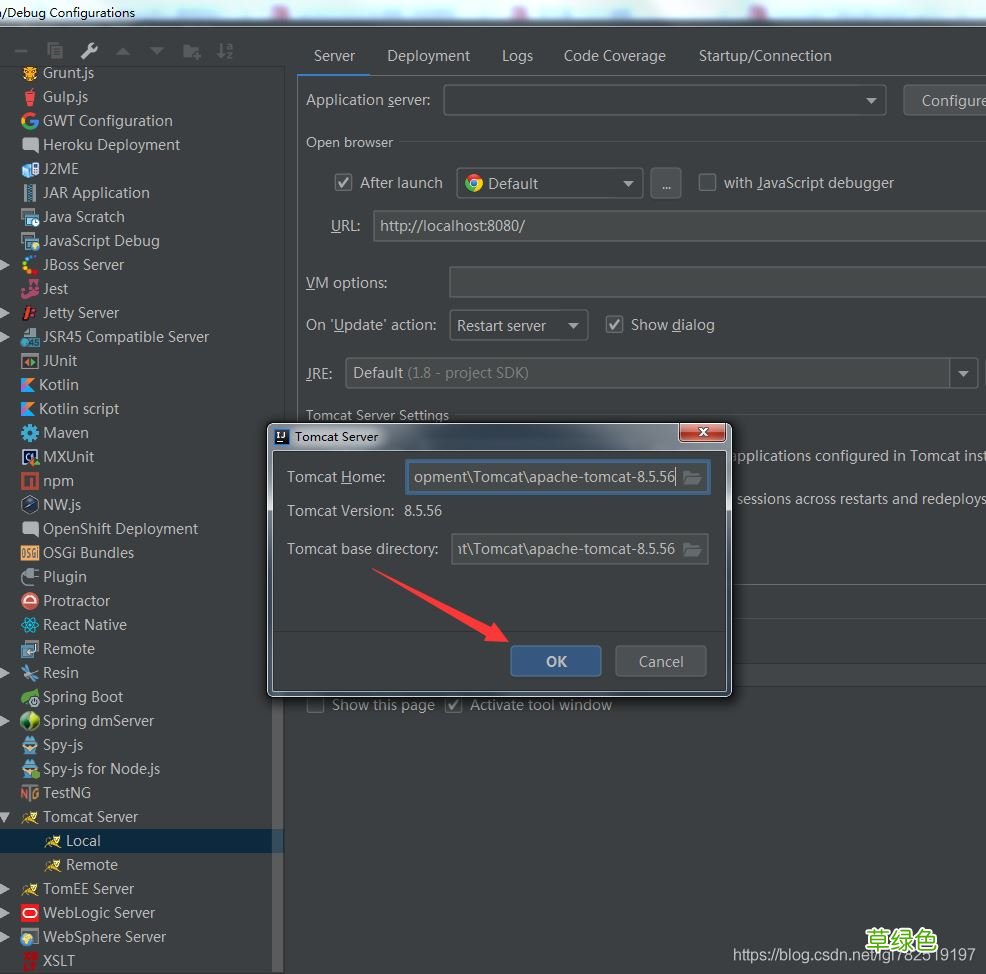Switch to the Deployment tab

coord(428,56)
